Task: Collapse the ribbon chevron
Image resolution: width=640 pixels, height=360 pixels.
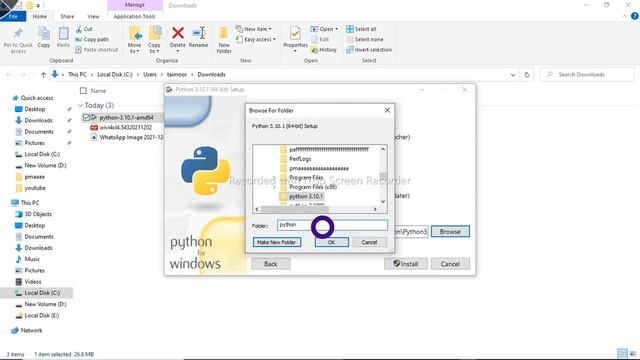Action: [x=624, y=16]
